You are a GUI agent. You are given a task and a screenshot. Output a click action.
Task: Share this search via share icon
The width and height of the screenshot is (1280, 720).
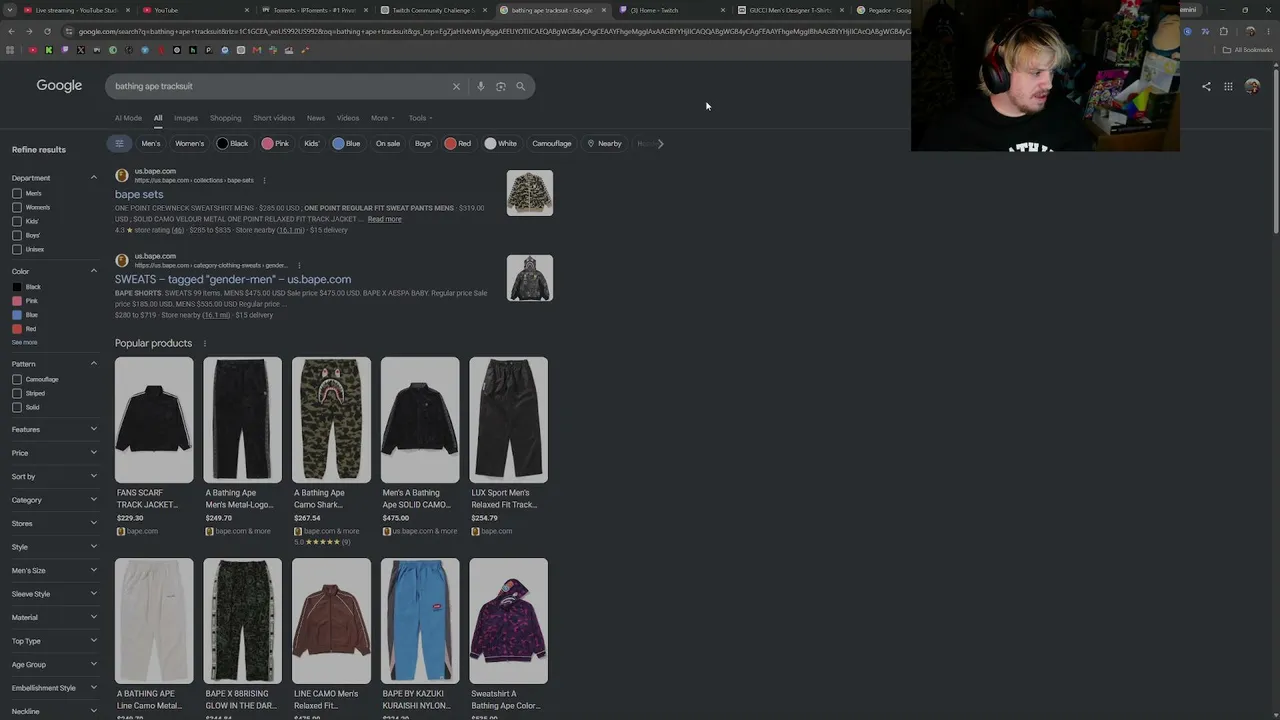[x=1206, y=87]
